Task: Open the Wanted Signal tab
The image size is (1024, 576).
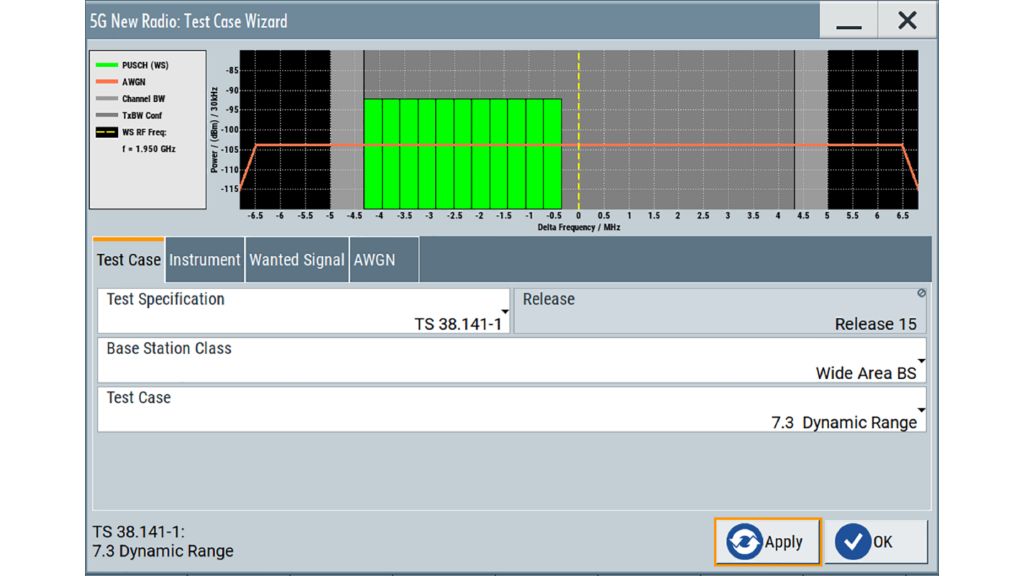Action: 297,260
